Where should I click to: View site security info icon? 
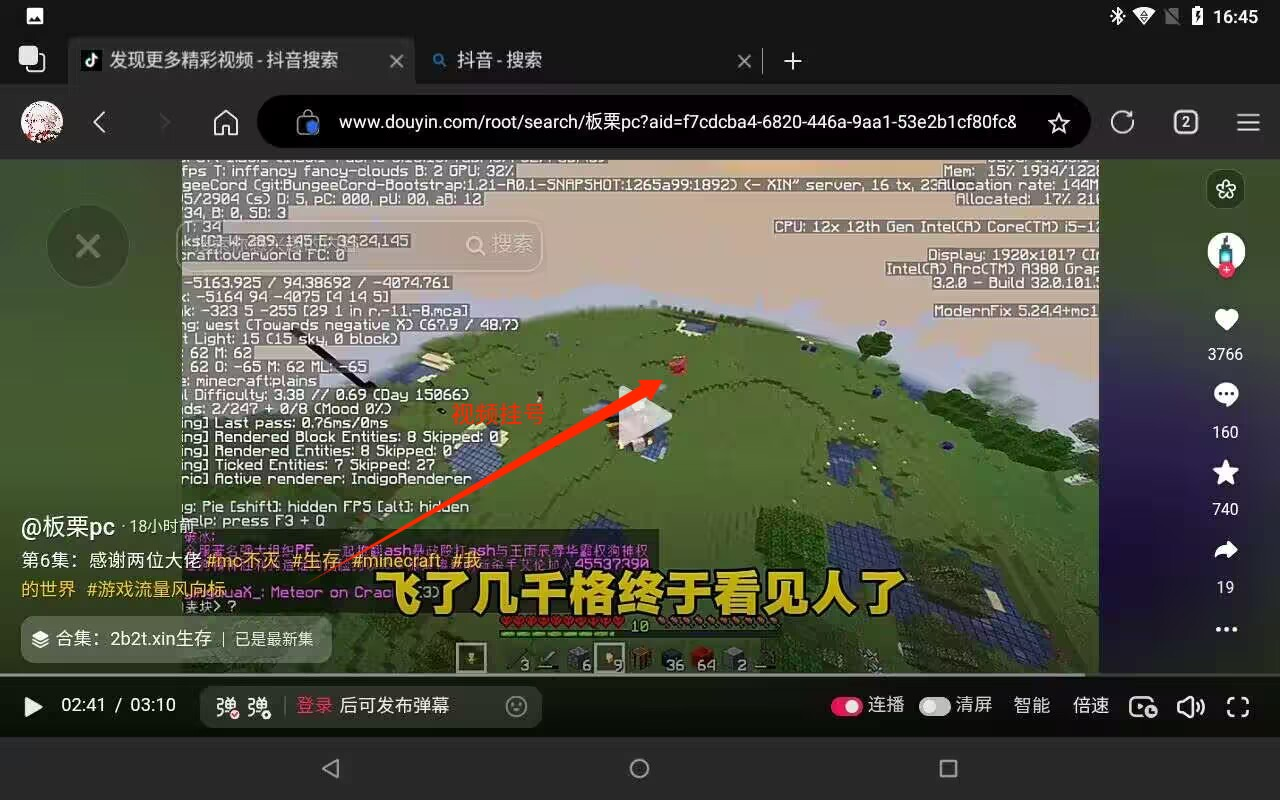(308, 122)
